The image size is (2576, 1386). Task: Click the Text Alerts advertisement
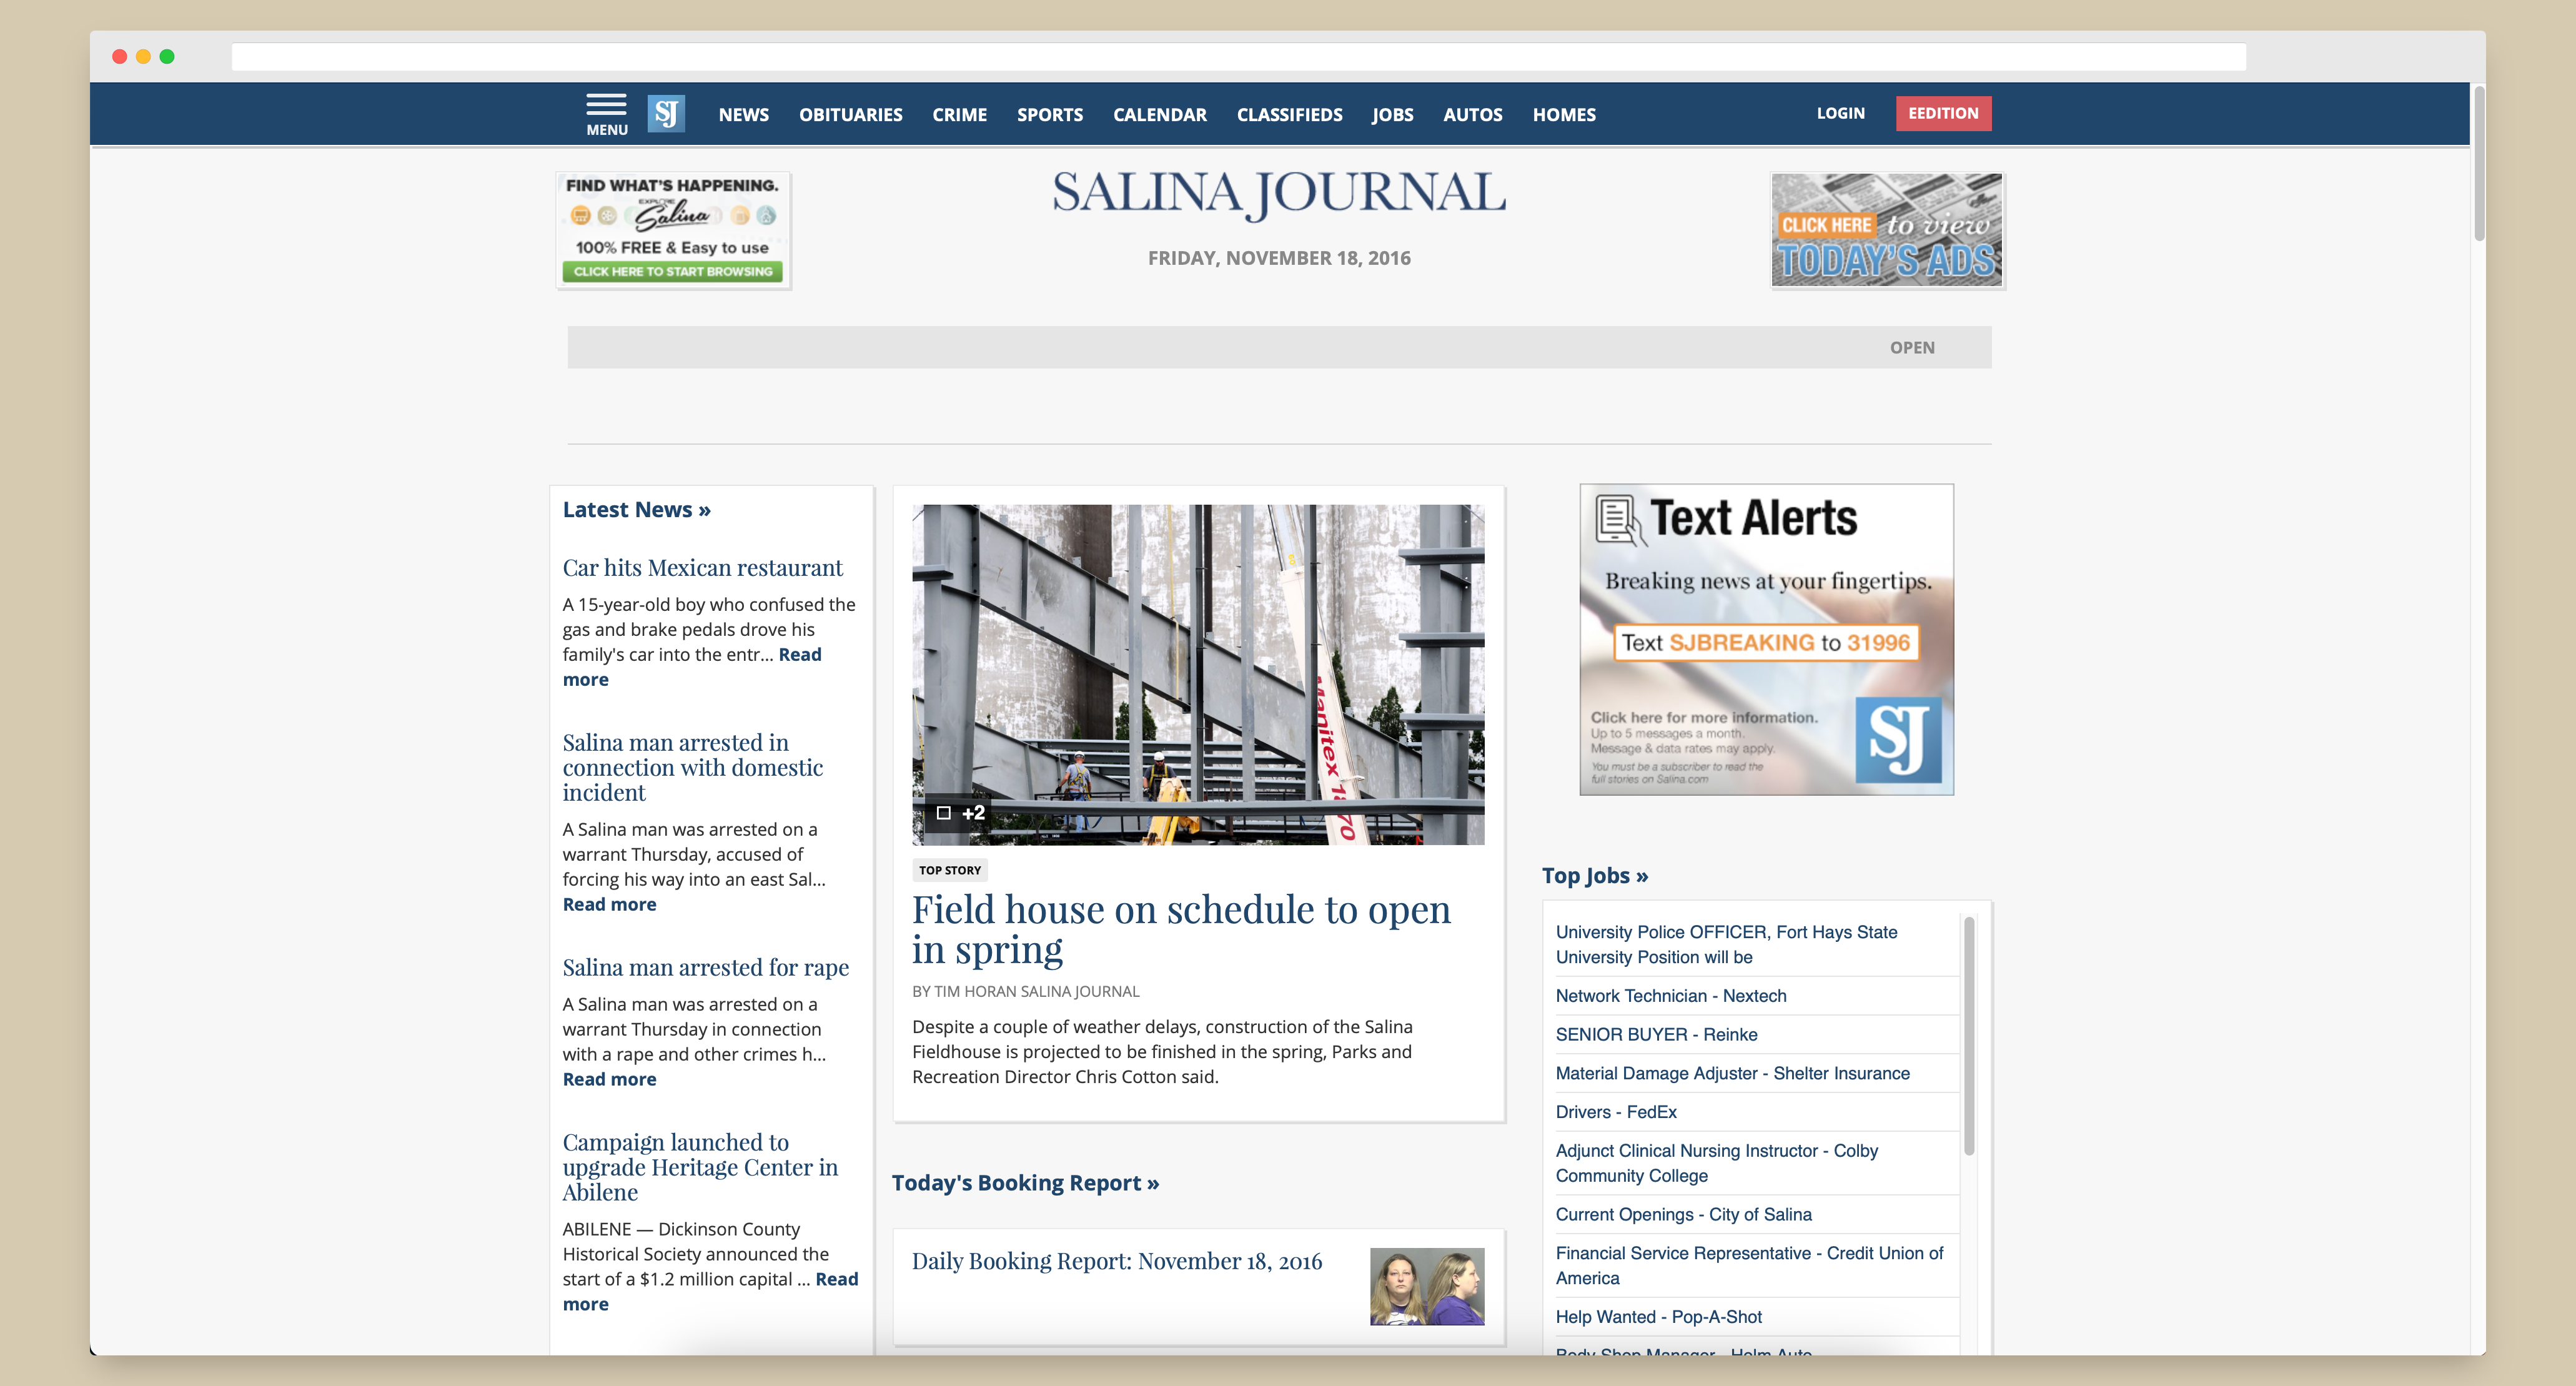click(1766, 640)
